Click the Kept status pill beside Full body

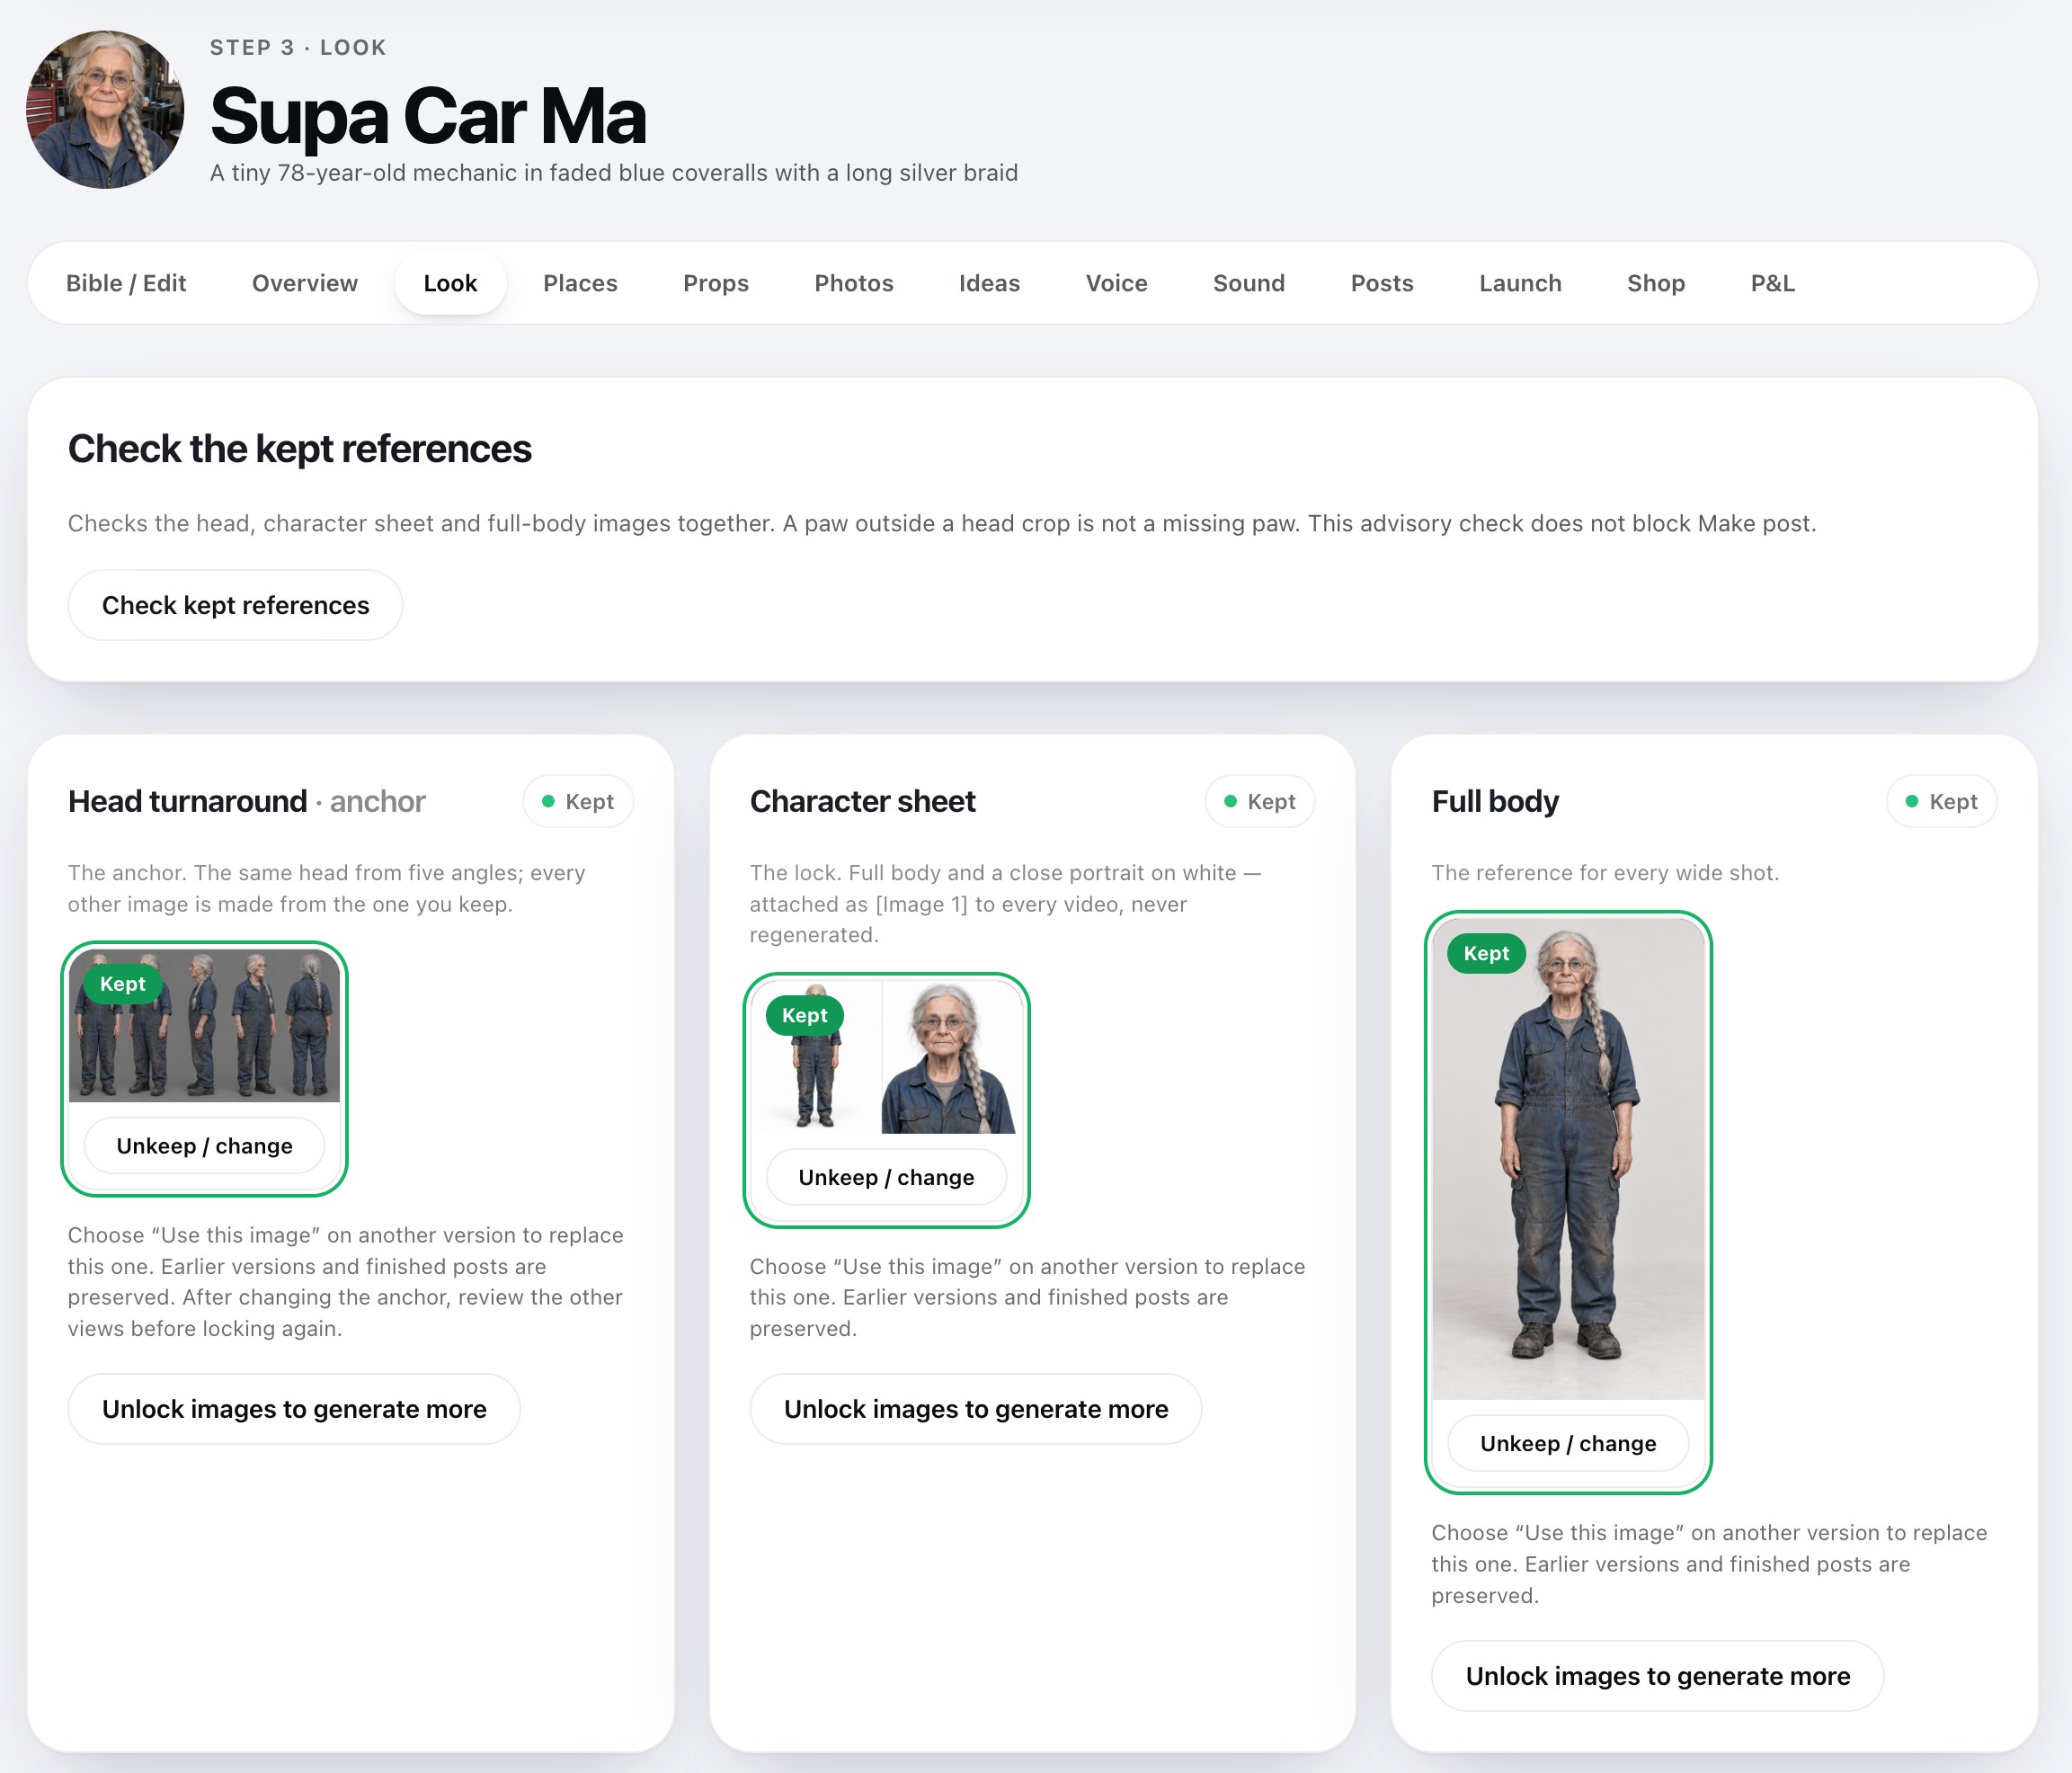click(1942, 801)
